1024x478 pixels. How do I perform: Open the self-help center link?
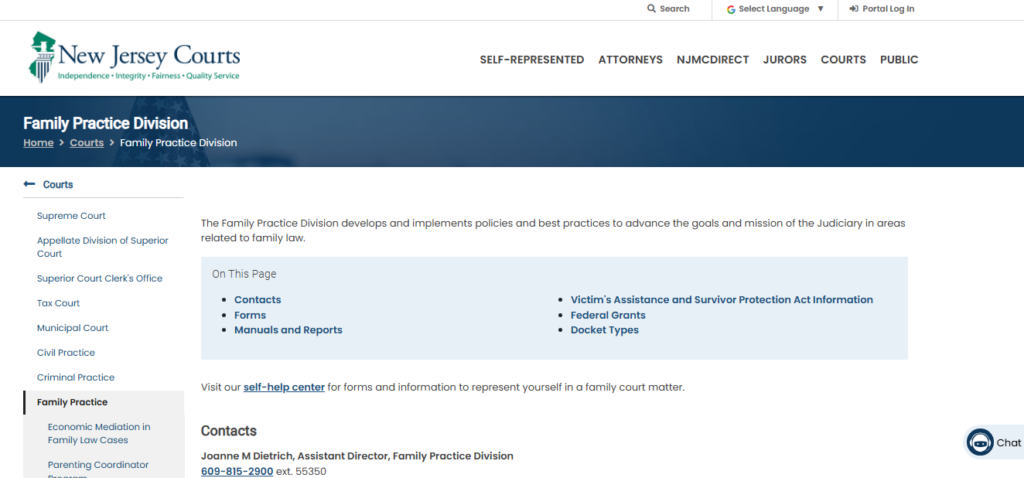(x=284, y=387)
